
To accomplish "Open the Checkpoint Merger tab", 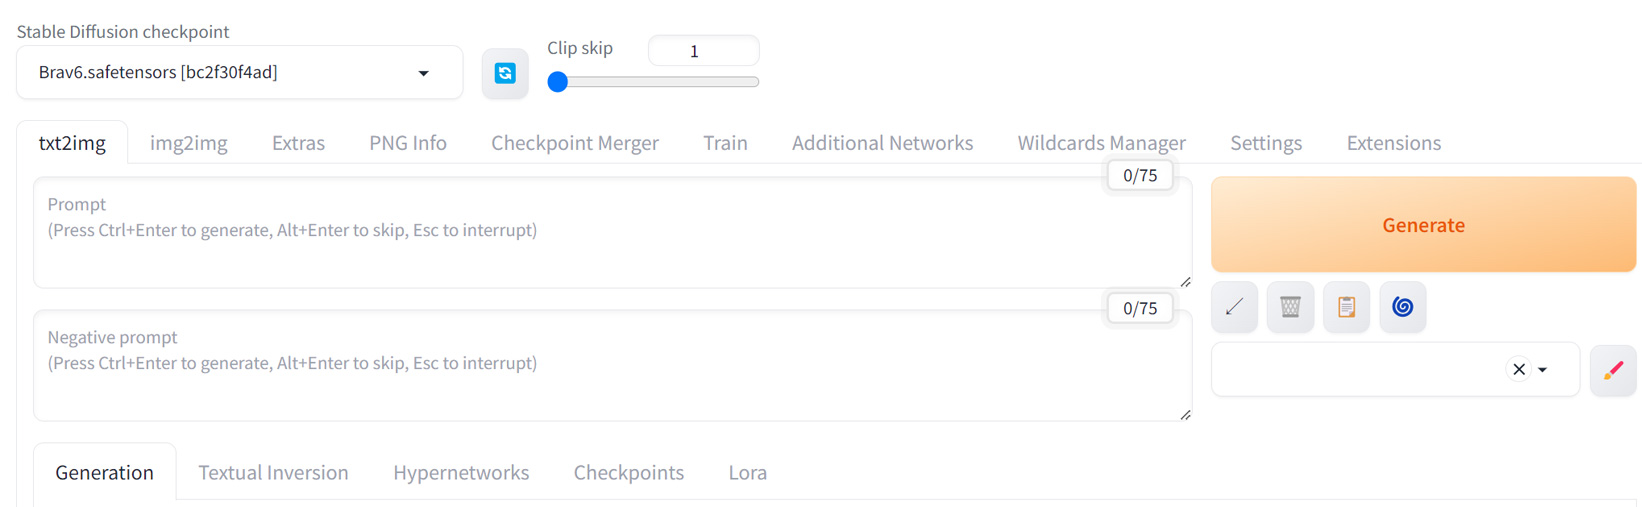I will pos(574,143).
